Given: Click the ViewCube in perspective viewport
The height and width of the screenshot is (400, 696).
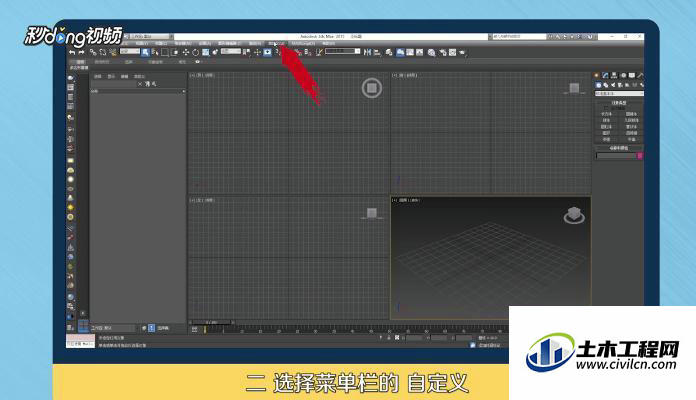Looking at the screenshot, I should (574, 215).
